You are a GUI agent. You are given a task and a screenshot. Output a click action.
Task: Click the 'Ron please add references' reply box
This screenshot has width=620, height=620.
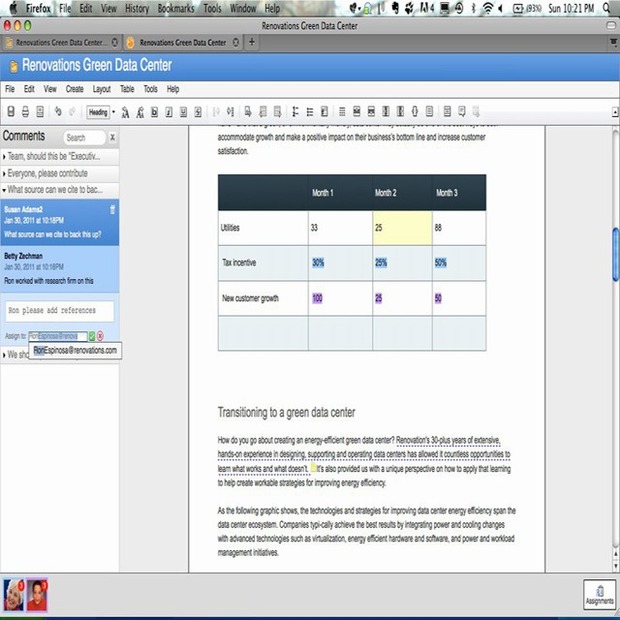coord(60,311)
